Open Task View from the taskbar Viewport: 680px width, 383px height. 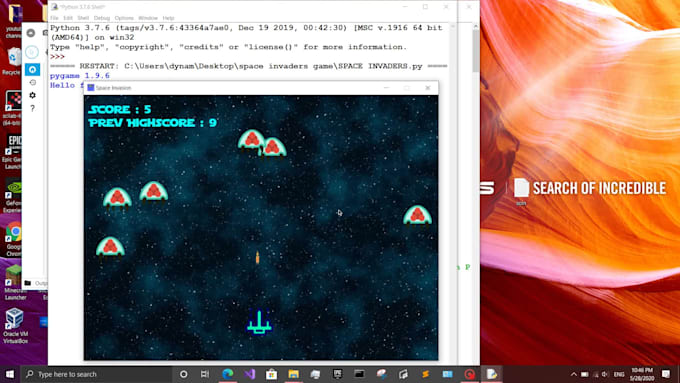(x=205, y=374)
